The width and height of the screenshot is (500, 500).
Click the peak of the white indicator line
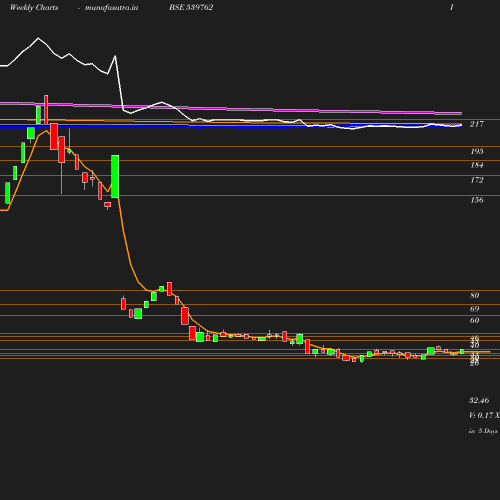[38, 38]
